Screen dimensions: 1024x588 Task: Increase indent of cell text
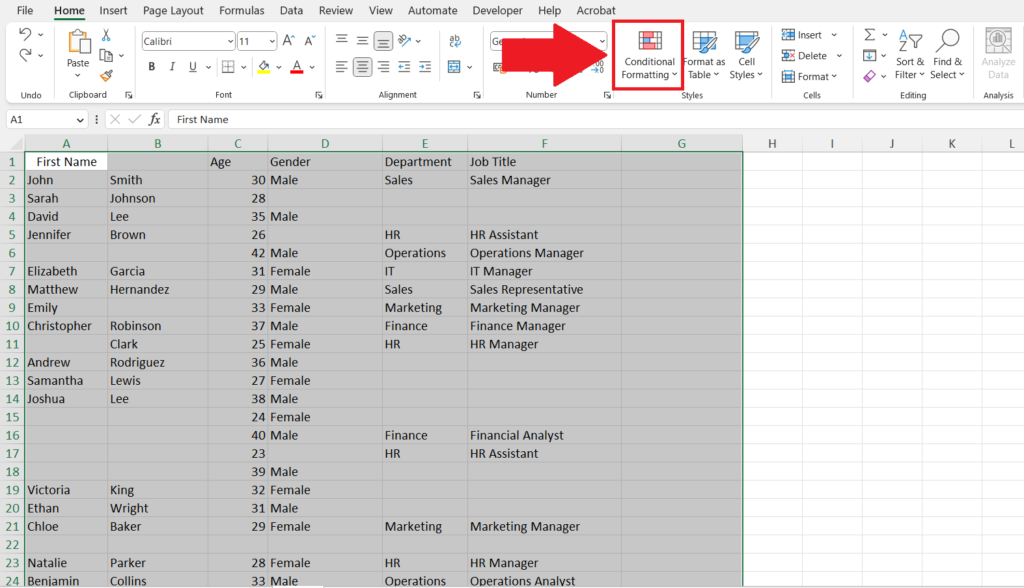coord(425,67)
